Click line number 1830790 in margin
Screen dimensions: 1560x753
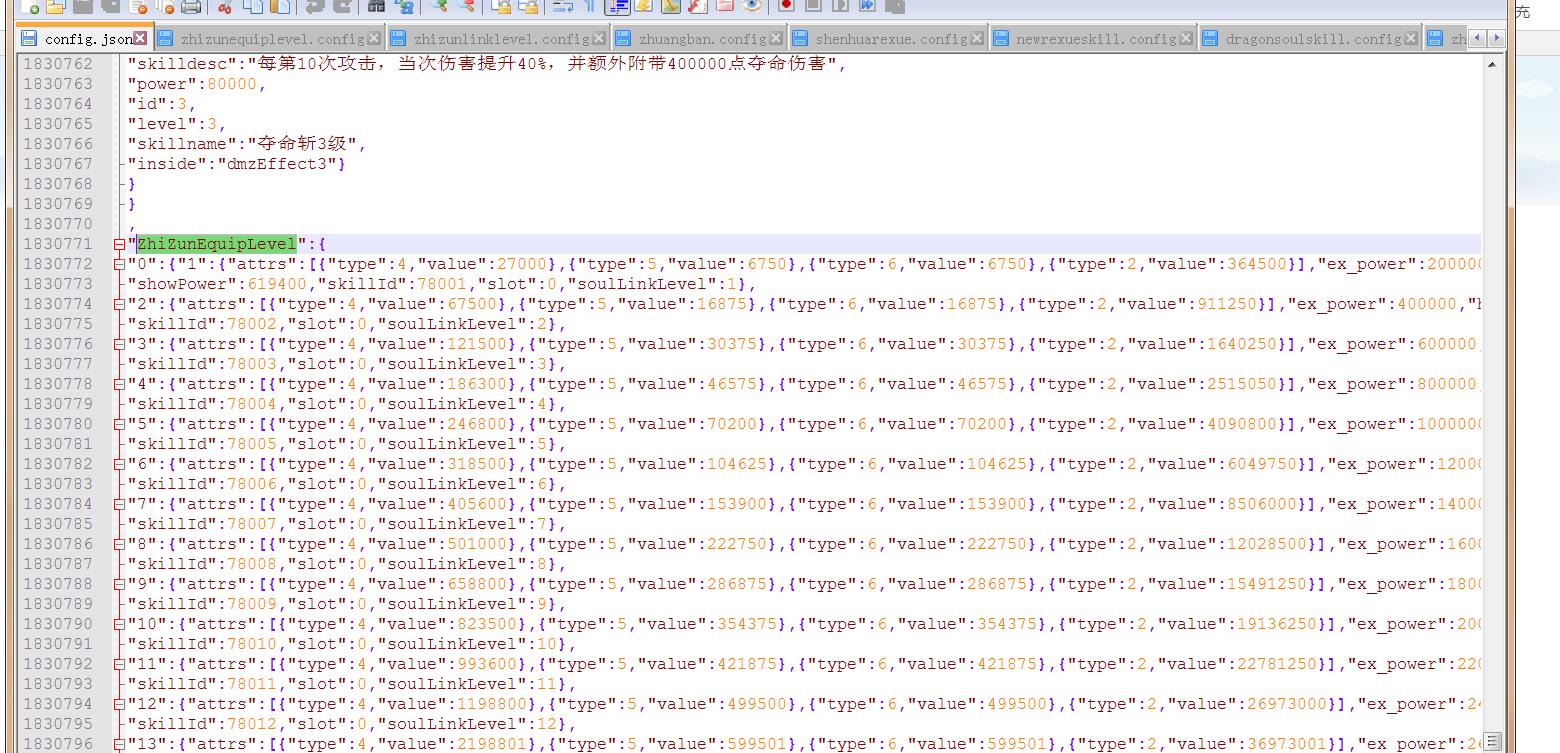click(x=57, y=624)
